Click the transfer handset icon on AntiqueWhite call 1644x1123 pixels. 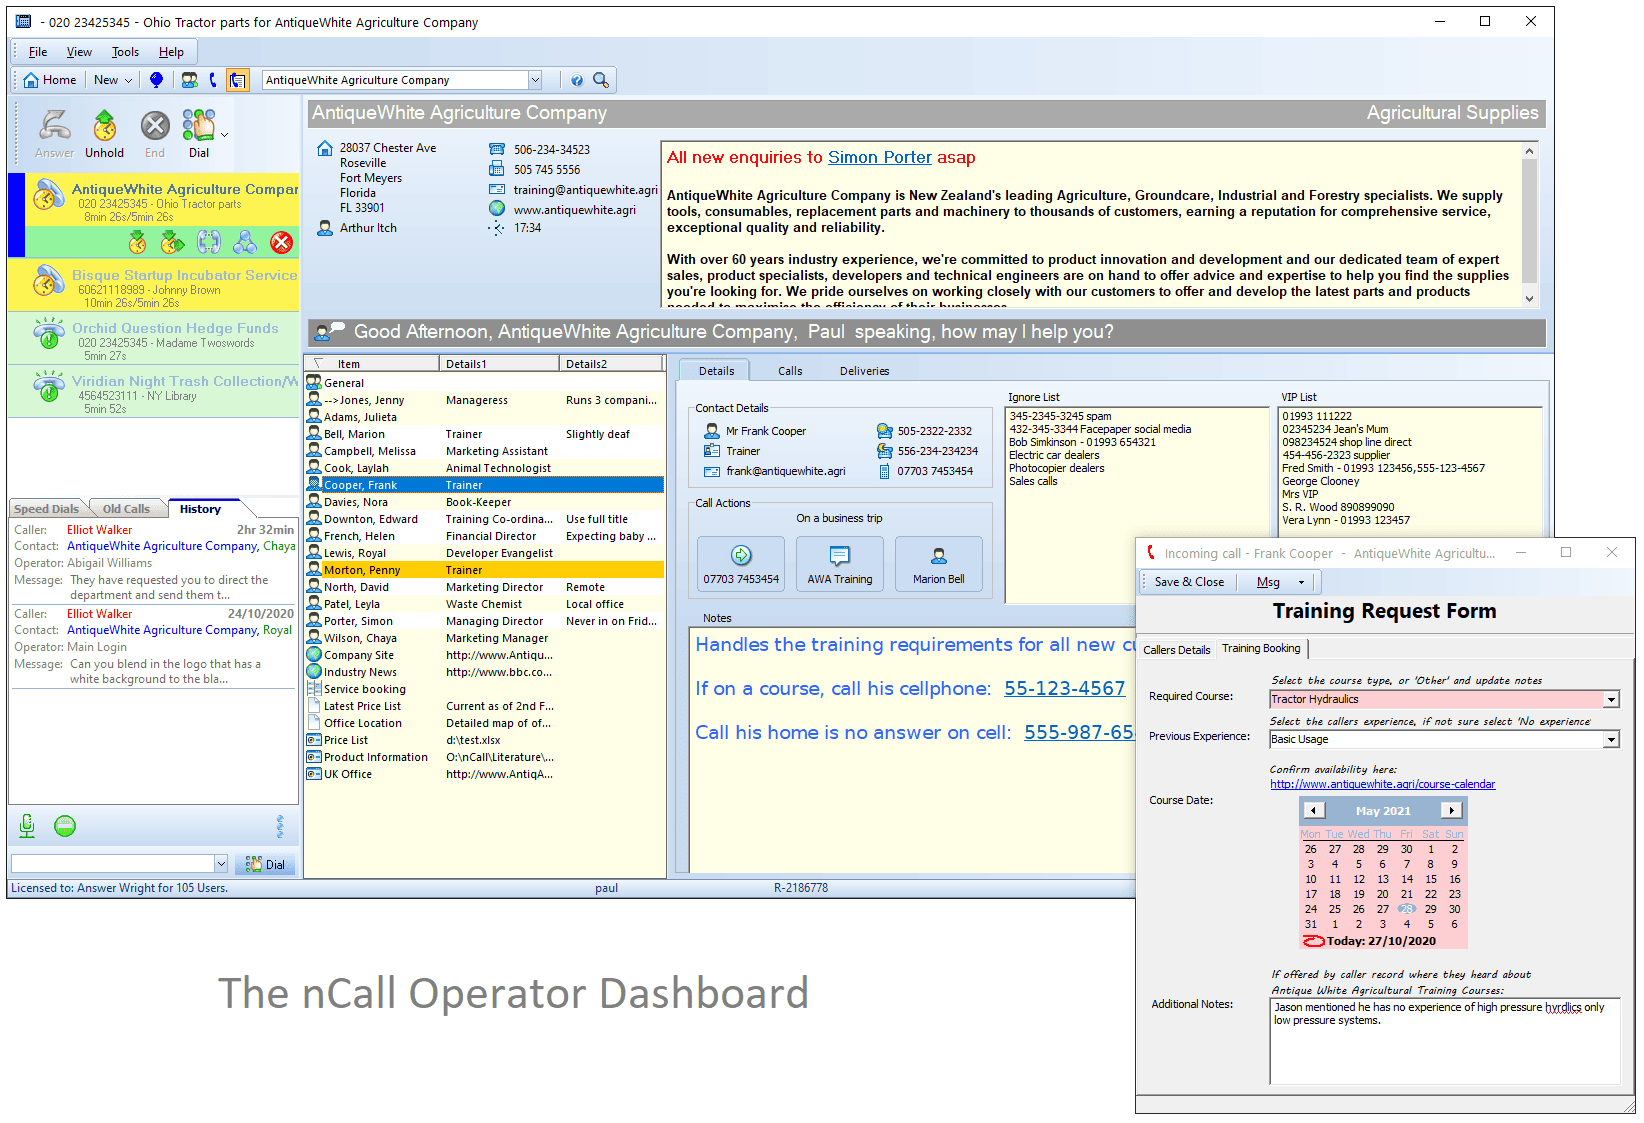(209, 242)
